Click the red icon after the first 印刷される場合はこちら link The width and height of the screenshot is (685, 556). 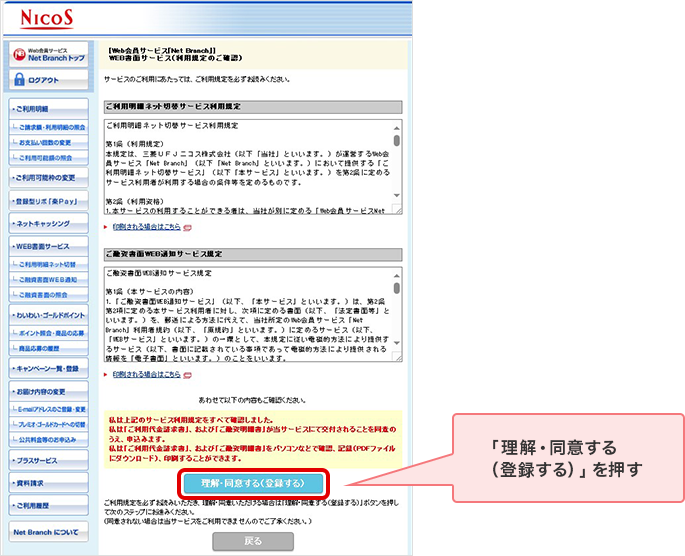[187, 228]
